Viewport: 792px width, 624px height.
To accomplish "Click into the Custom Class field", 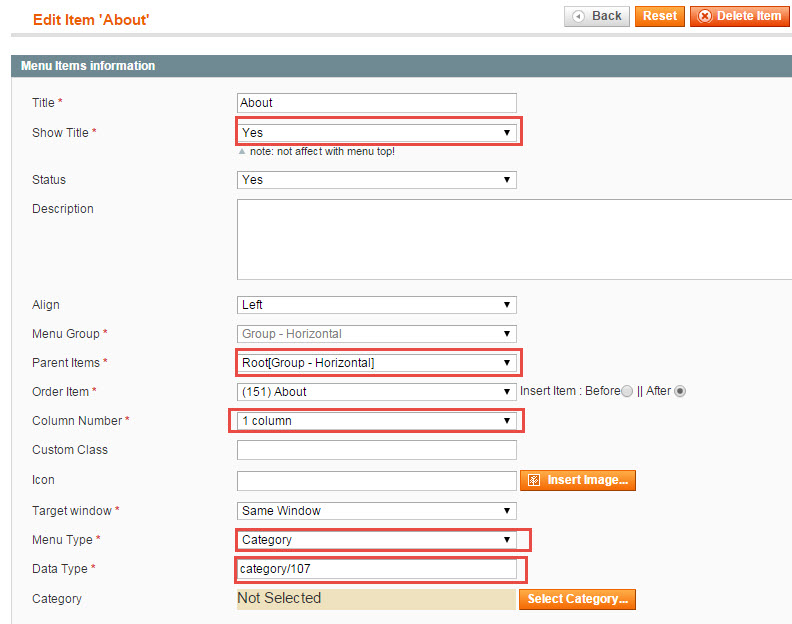I will pyautogui.click(x=377, y=450).
